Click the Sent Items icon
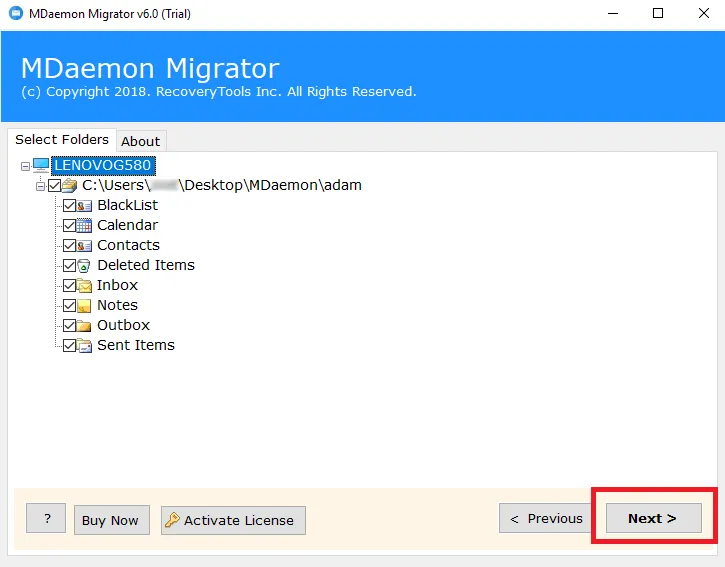Image resolution: width=725 pixels, height=567 pixels. [85, 346]
